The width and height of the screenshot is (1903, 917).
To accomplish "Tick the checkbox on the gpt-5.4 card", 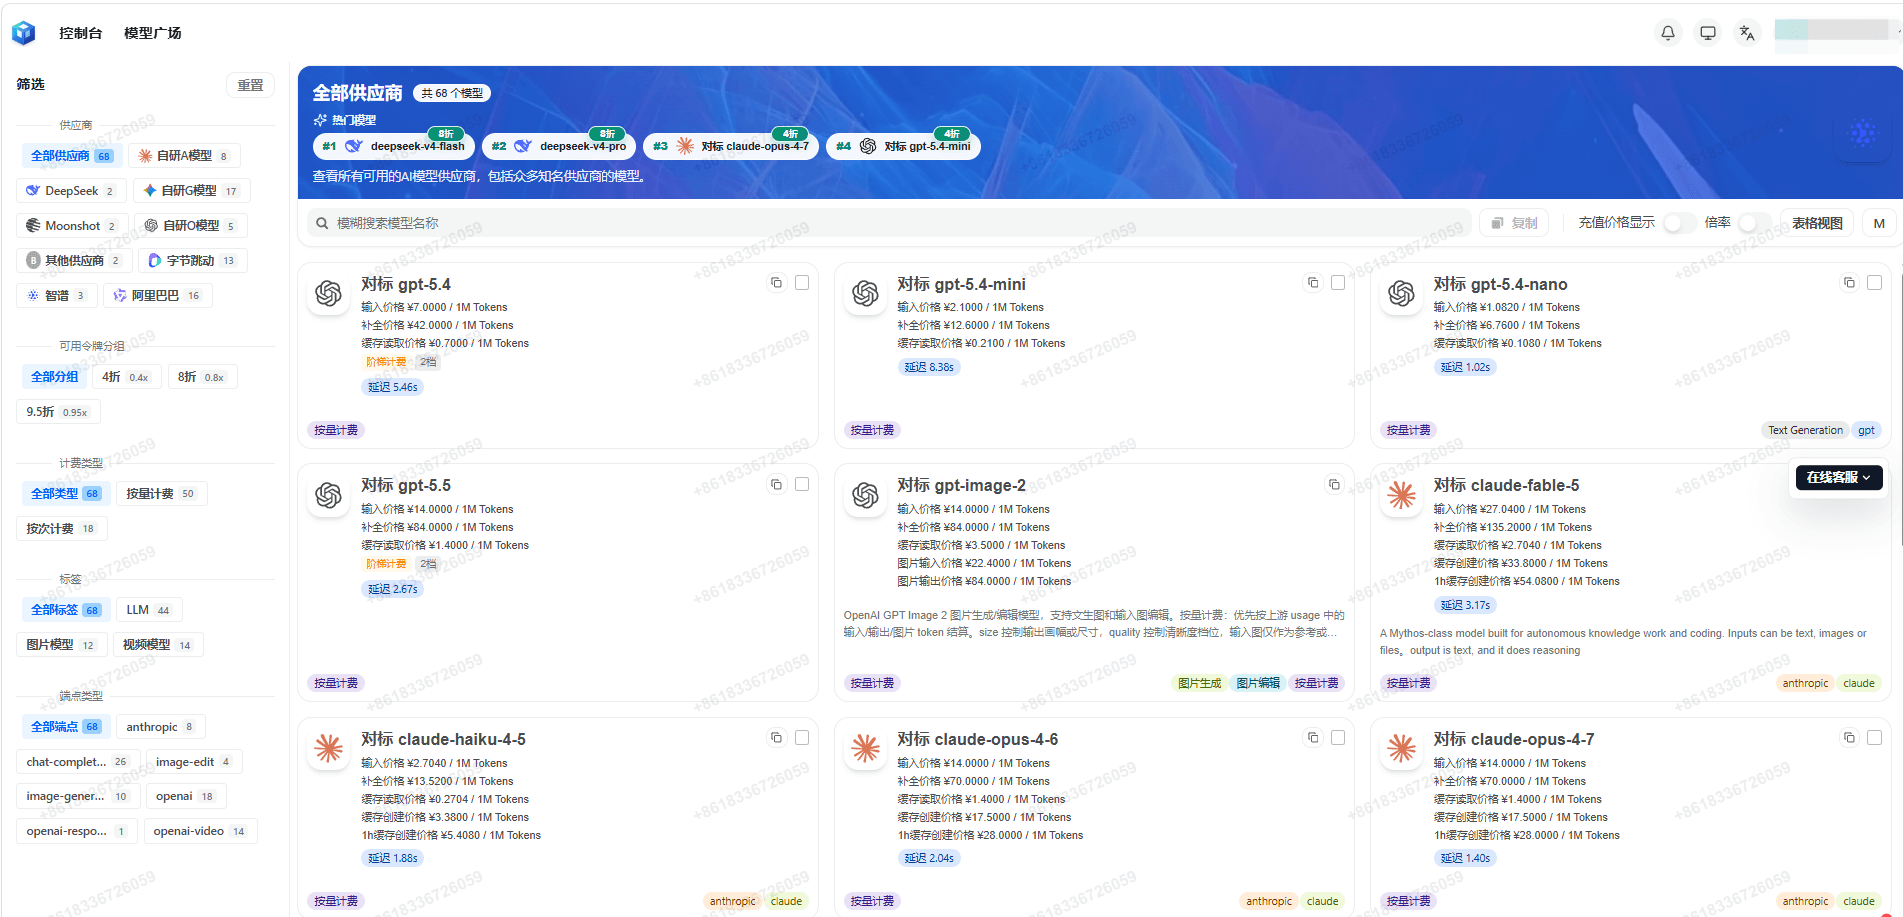I will [802, 283].
